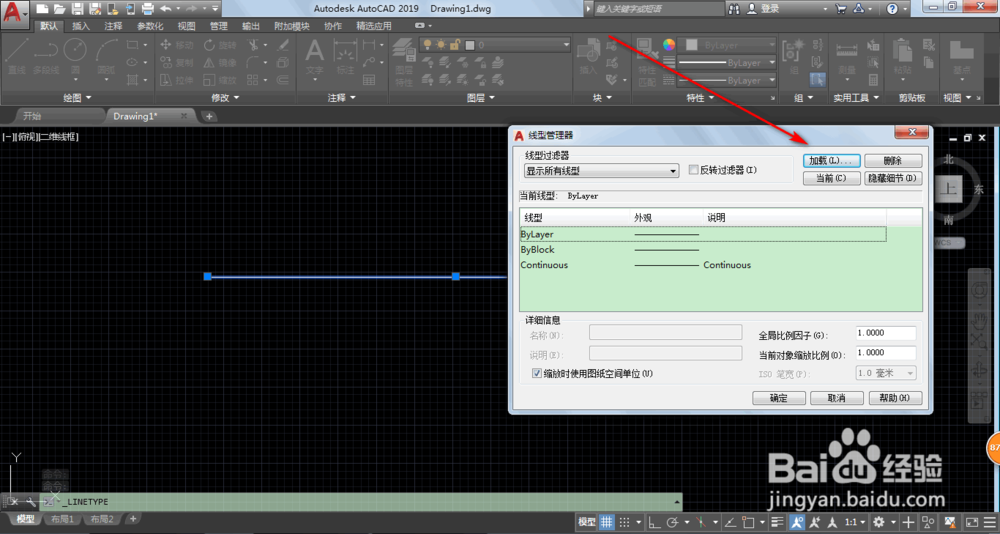Select the Circle (圆) tool
The image size is (1000, 534).
75,57
